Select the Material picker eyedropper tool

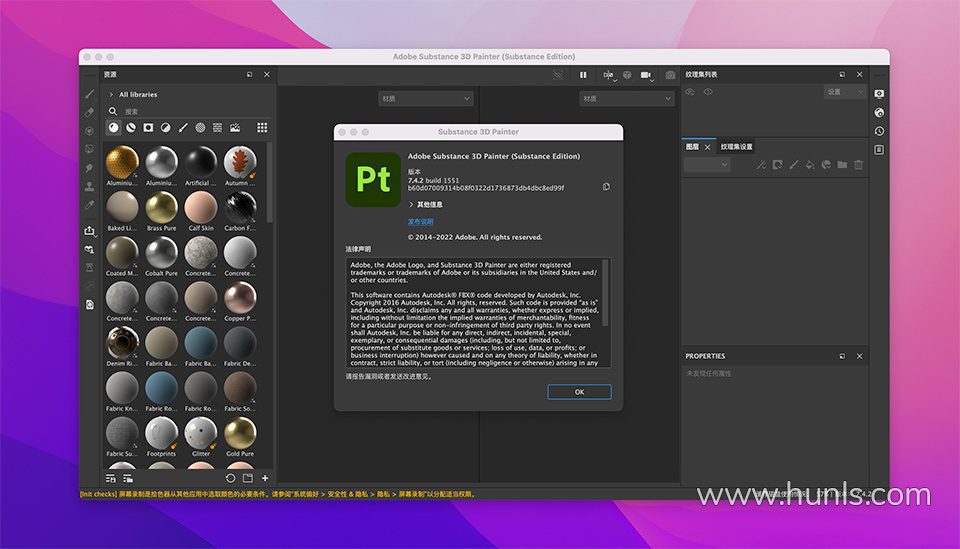(89, 205)
